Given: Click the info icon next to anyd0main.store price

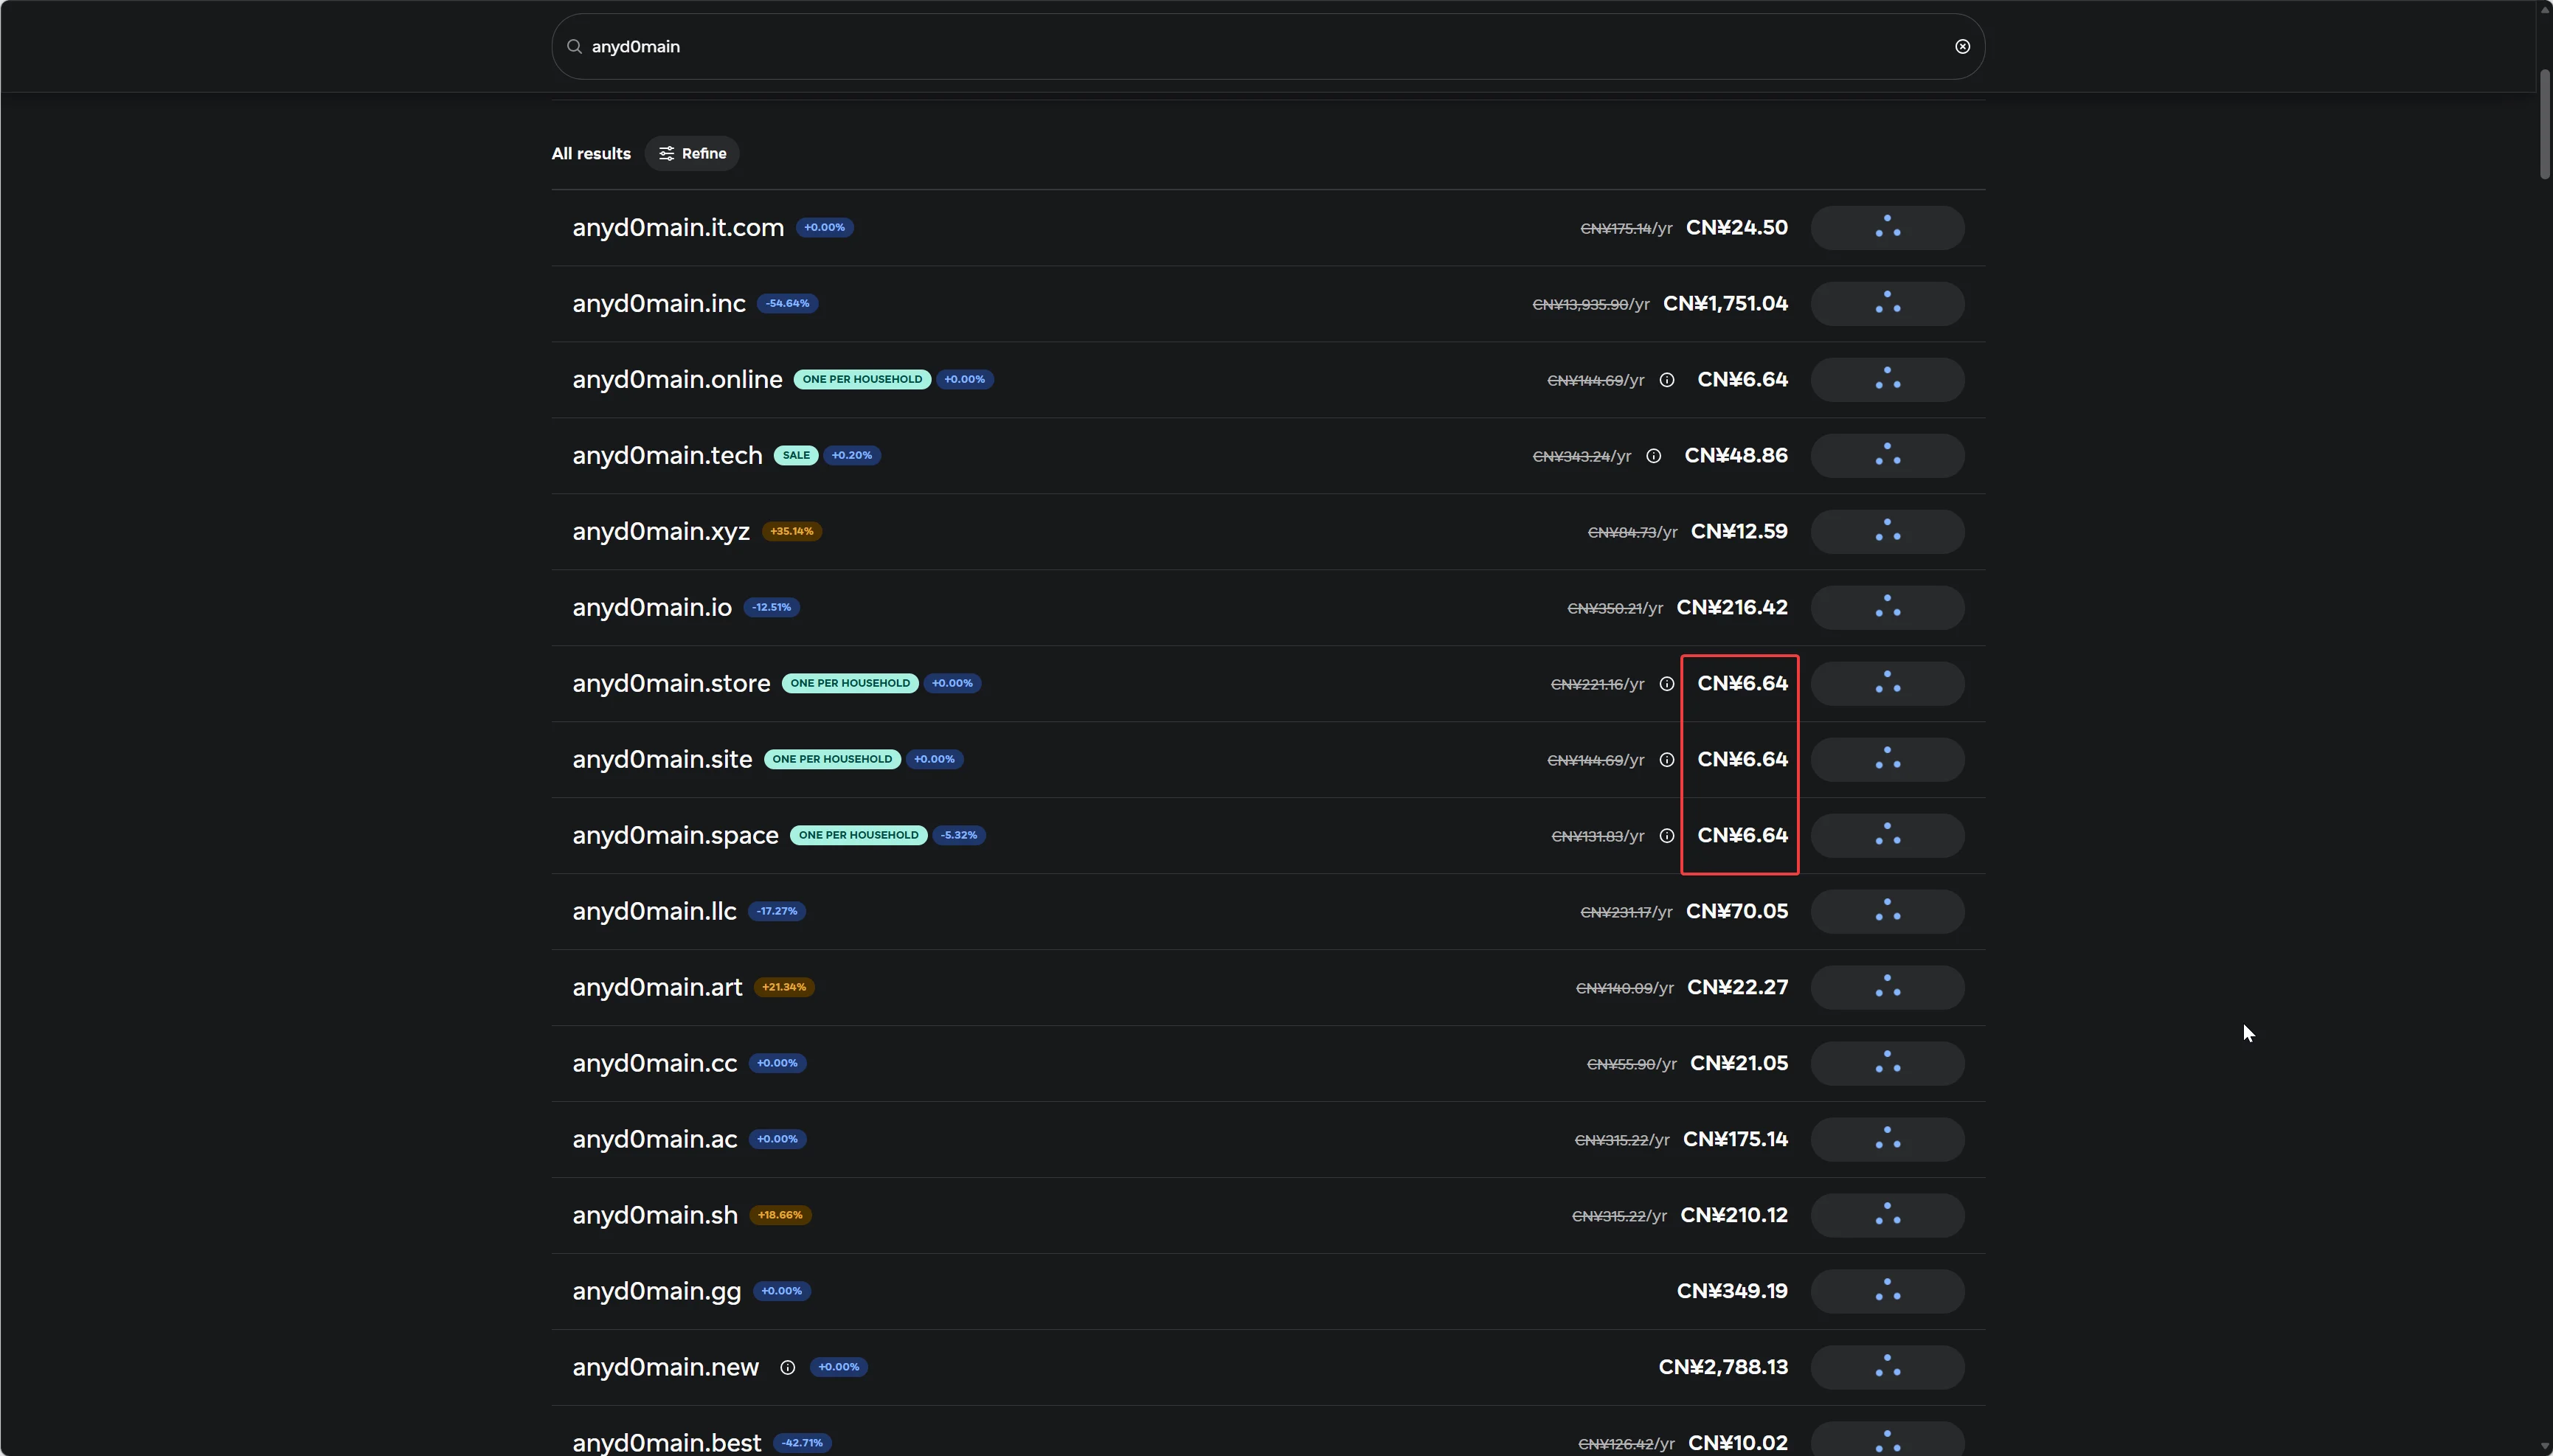Looking at the screenshot, I should [x=1667, y=684].
